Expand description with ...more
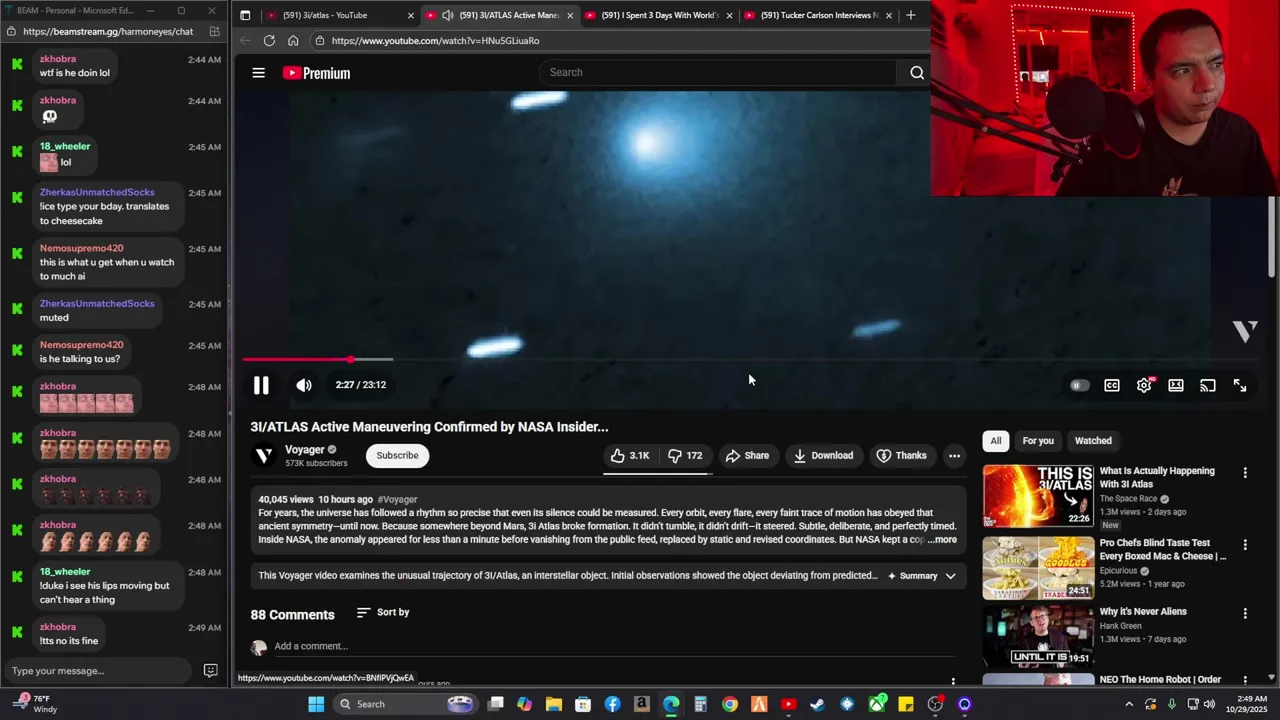 pyautogui.click(x=943, y=540)
